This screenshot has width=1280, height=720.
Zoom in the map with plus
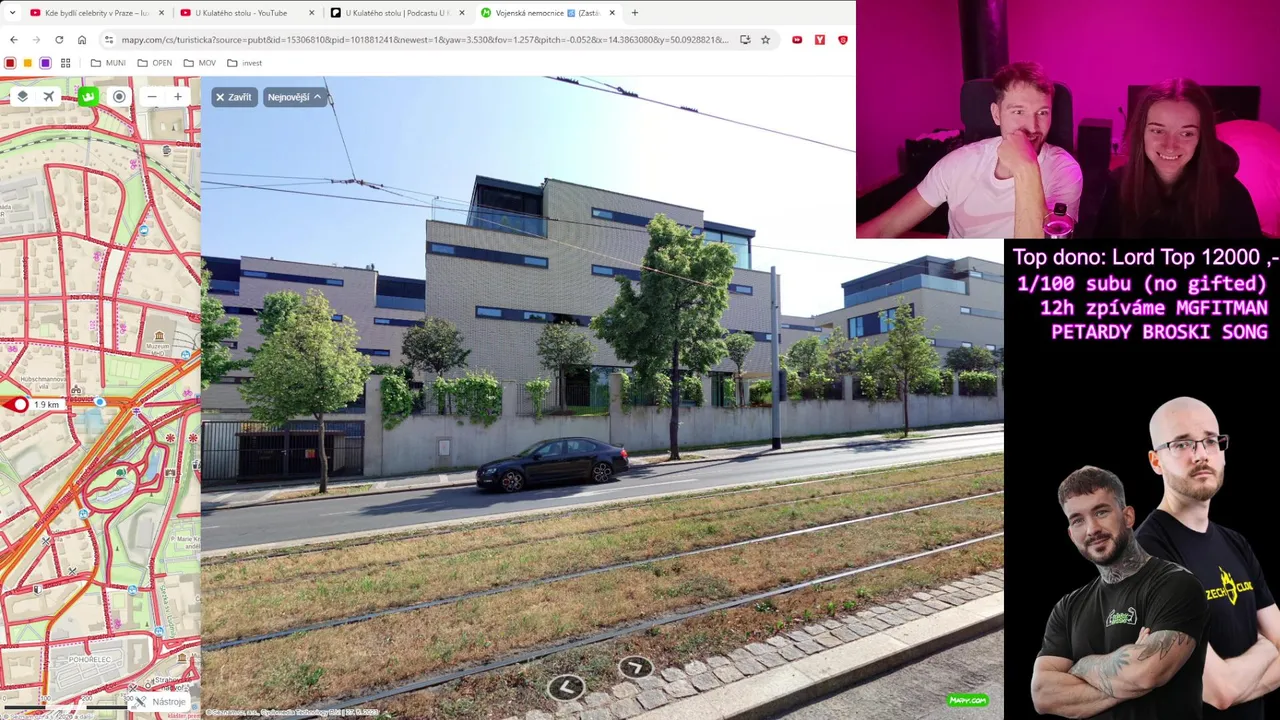pyautogui.click(x=178, y=96)
